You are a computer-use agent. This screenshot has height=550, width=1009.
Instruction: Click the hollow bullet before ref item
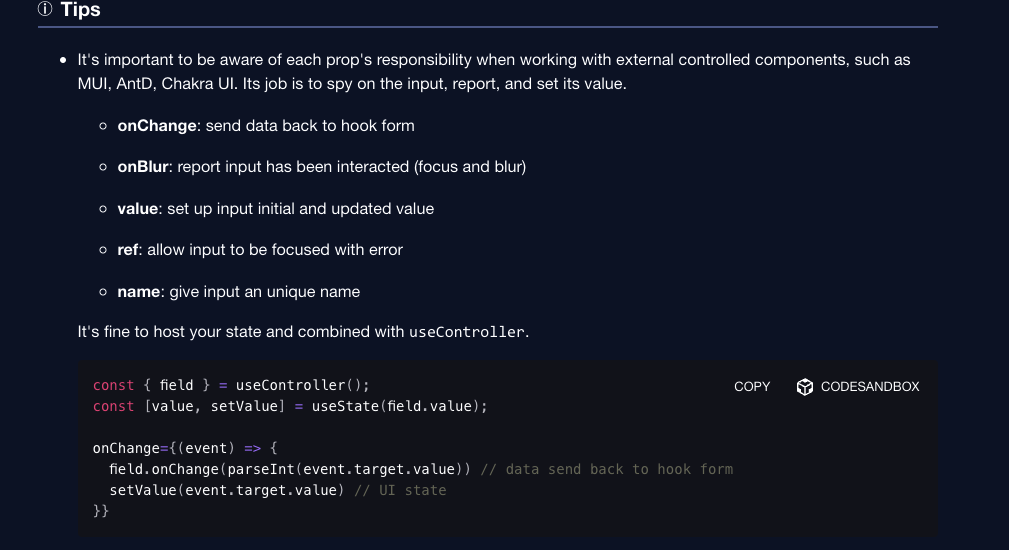pyautogui.click(x=103, y=250)
